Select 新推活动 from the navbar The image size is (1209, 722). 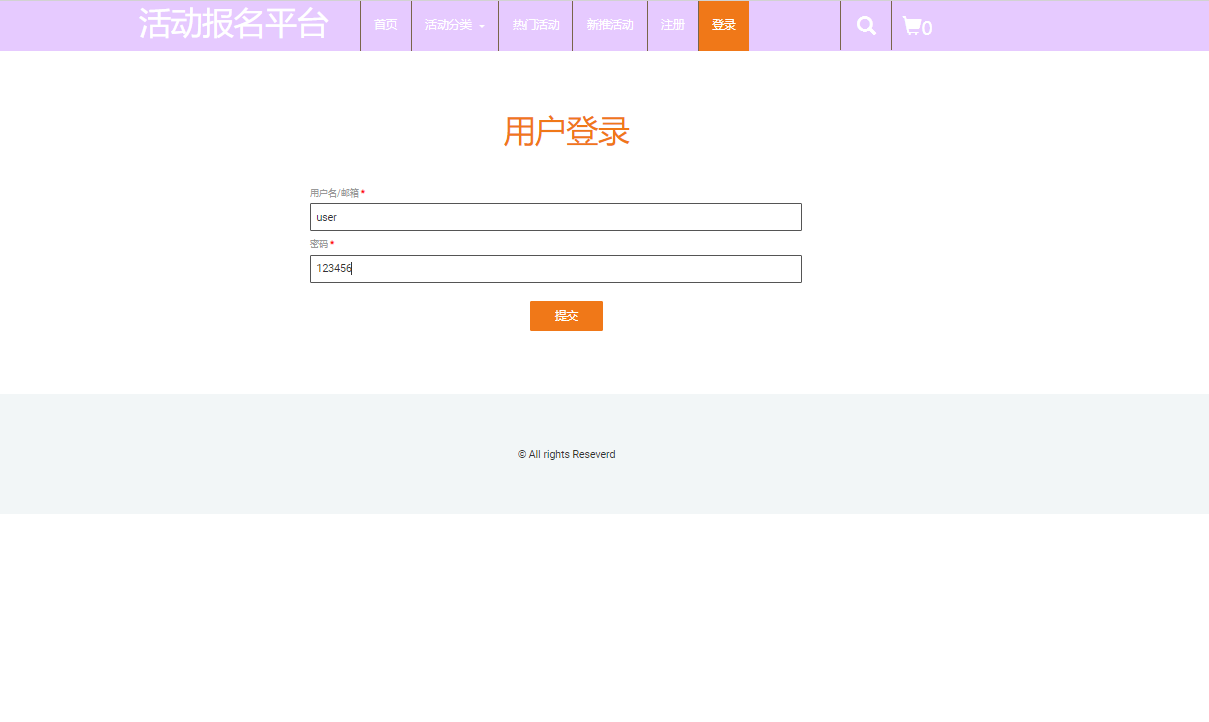609,26
